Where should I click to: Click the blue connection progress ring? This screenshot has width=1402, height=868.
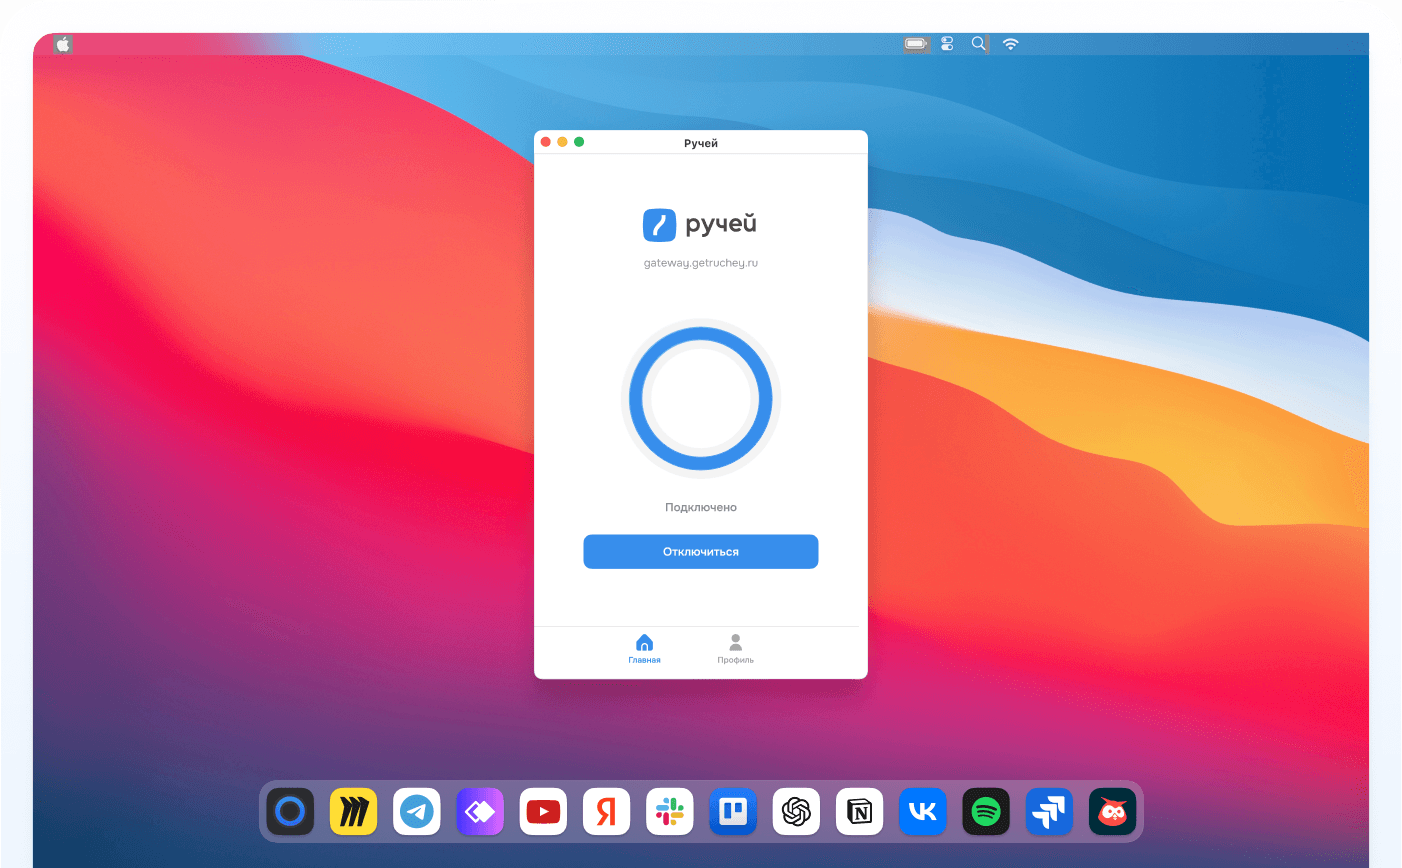click(700, 397)
